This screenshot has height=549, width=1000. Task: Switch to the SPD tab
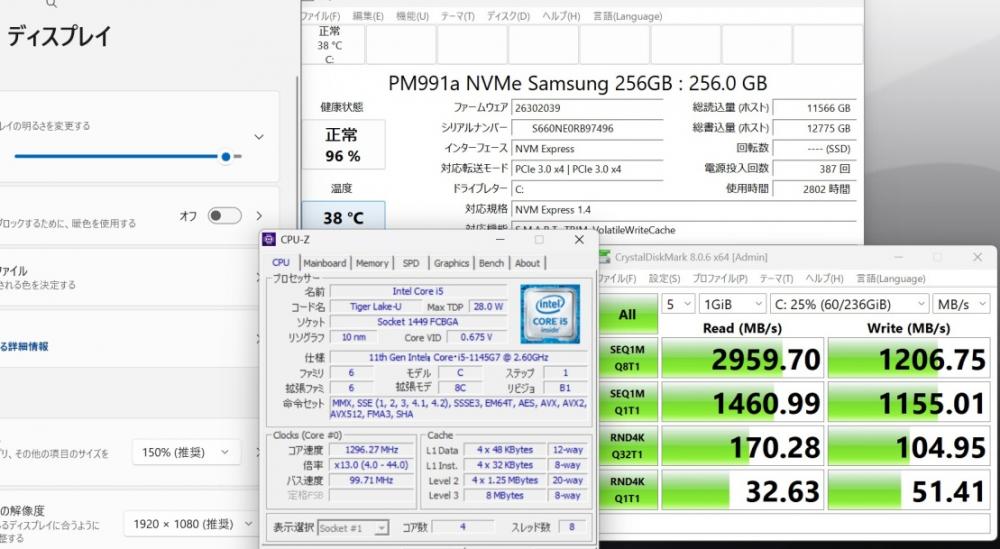(x=411, y=263)
